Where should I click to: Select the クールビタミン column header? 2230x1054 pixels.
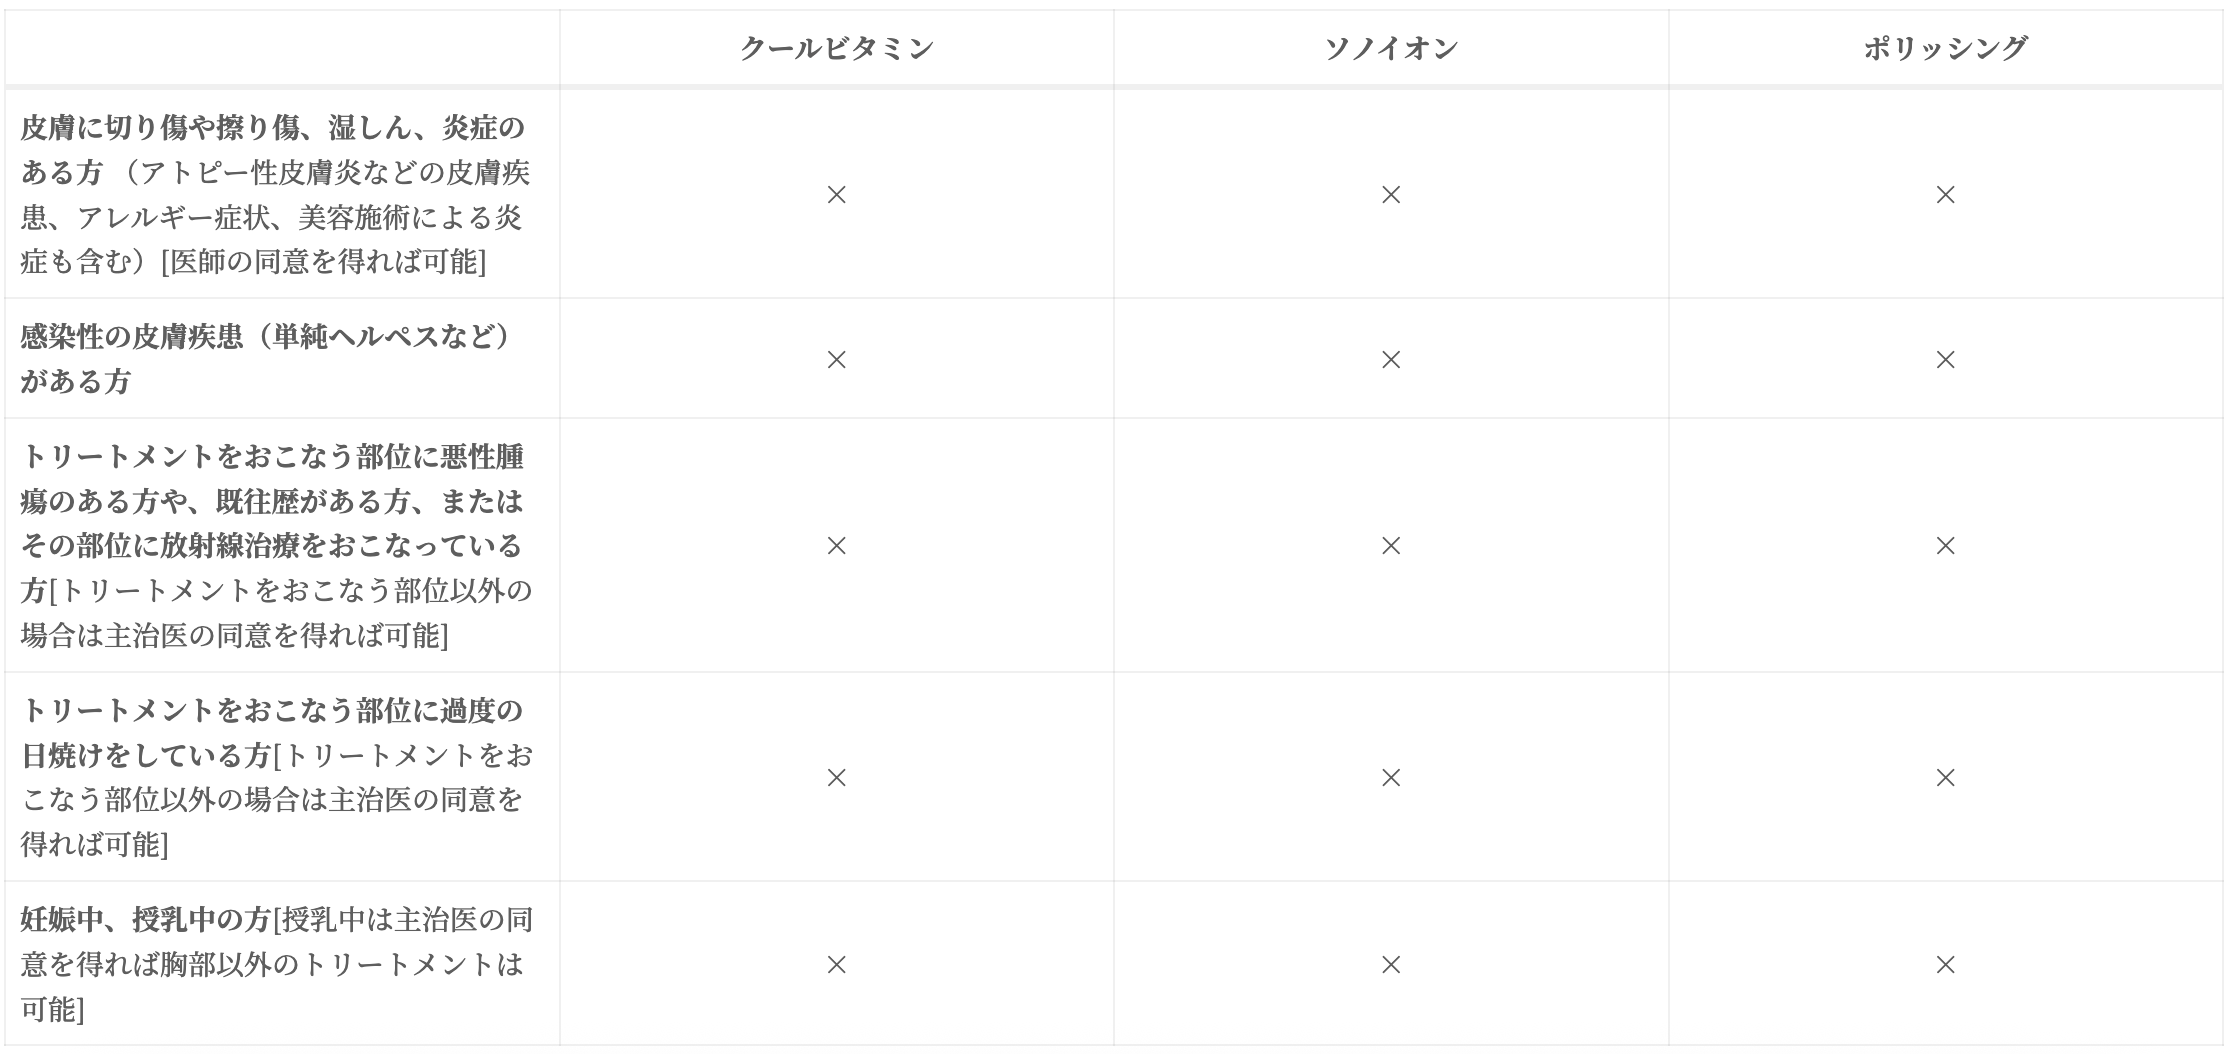pyautogui.click(x=836, y=48)
